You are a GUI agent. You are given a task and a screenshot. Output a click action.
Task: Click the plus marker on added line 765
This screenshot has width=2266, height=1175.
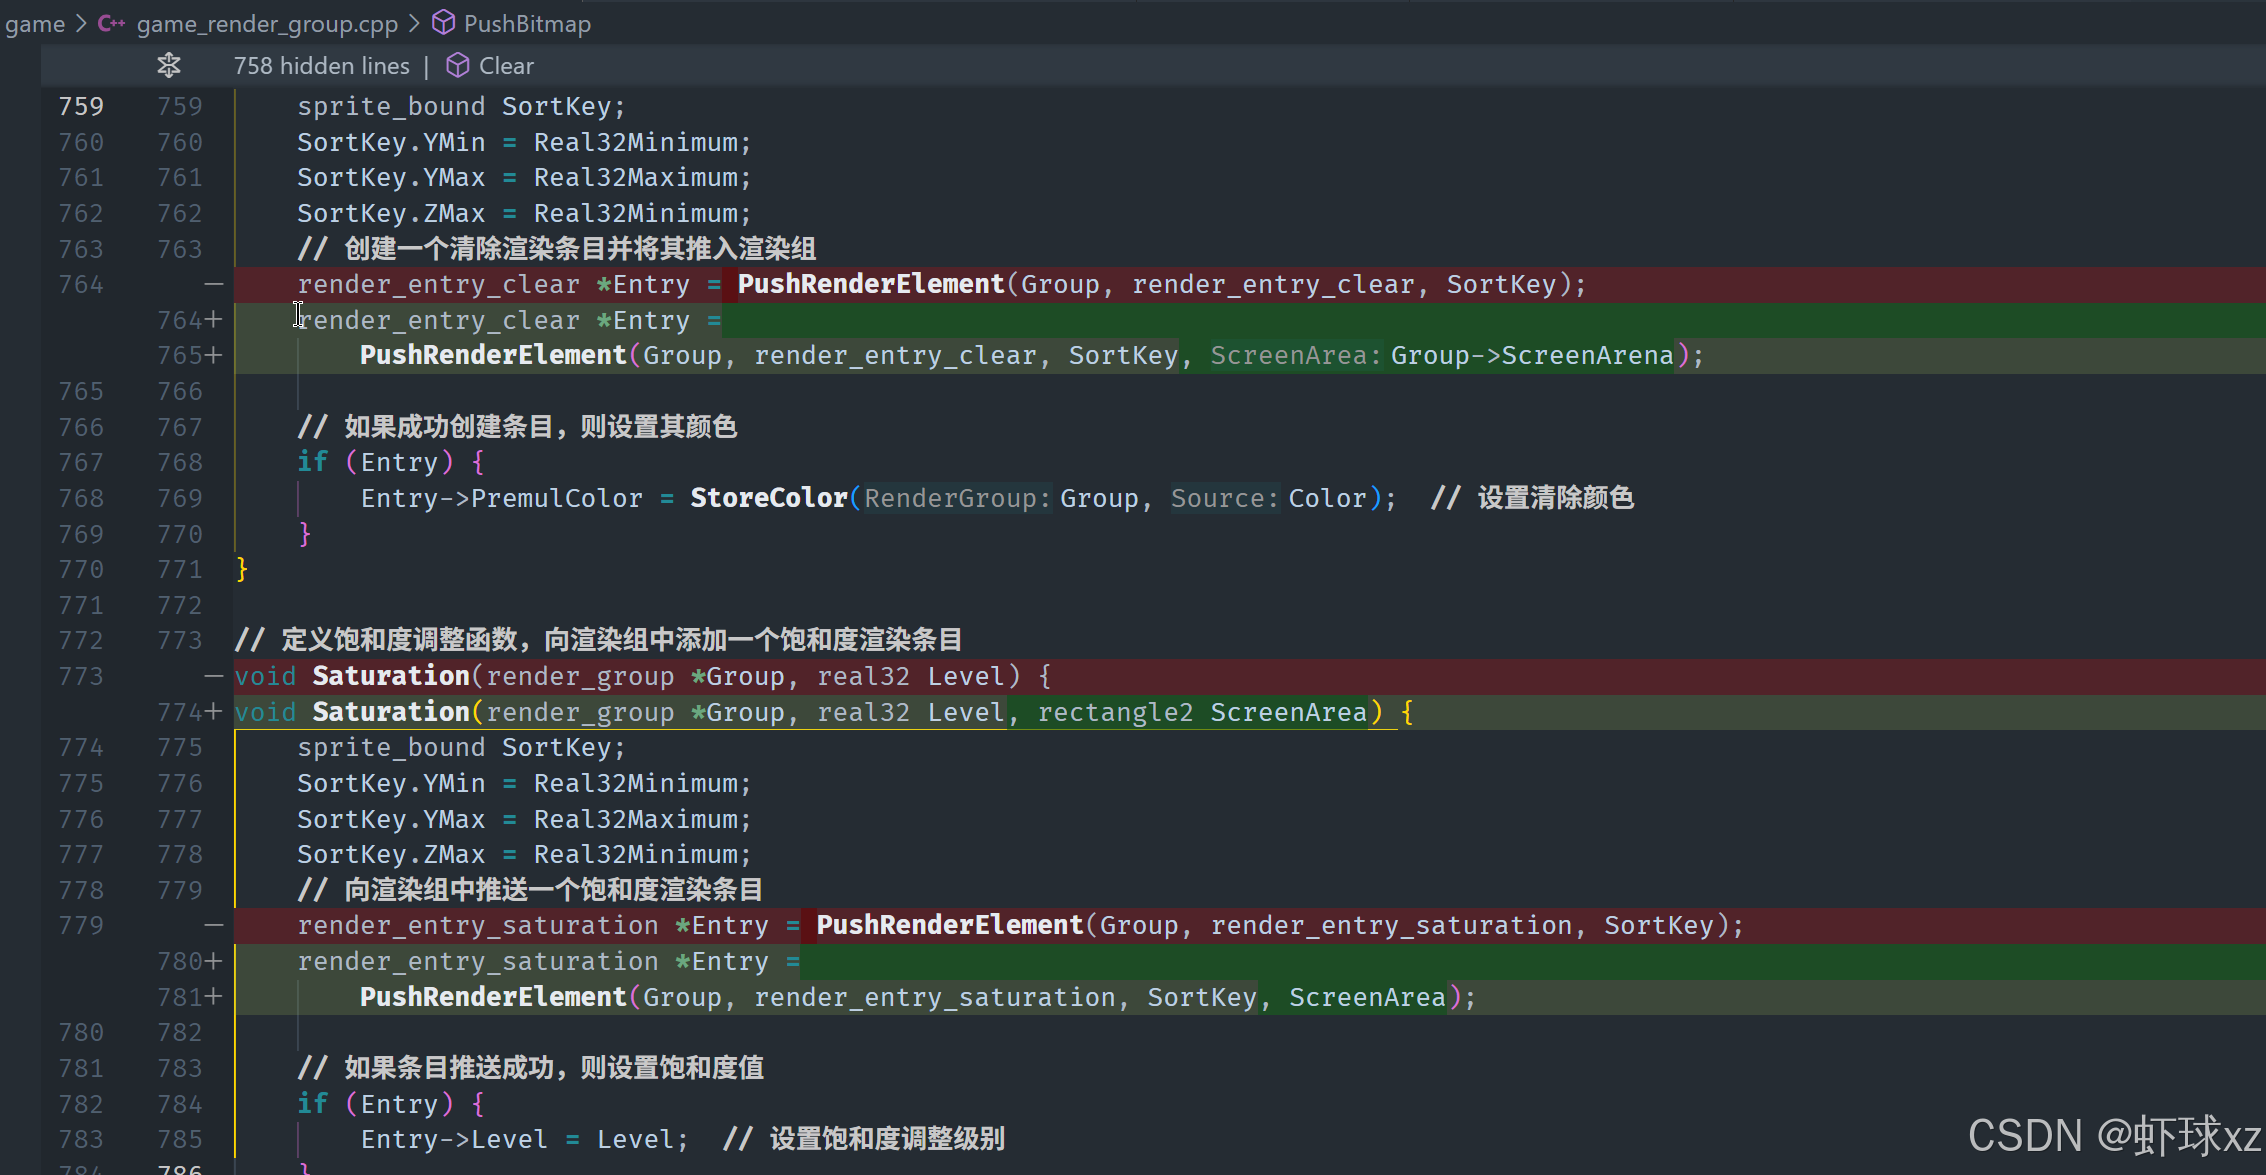[x=213, y=355]
